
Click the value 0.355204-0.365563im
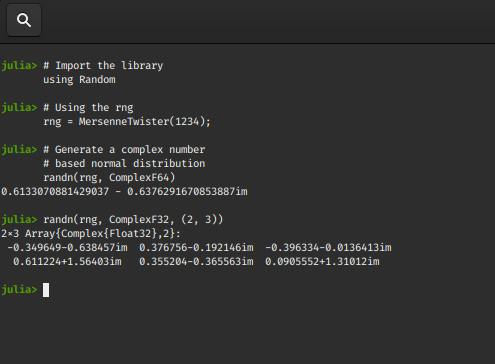(196, 262)
